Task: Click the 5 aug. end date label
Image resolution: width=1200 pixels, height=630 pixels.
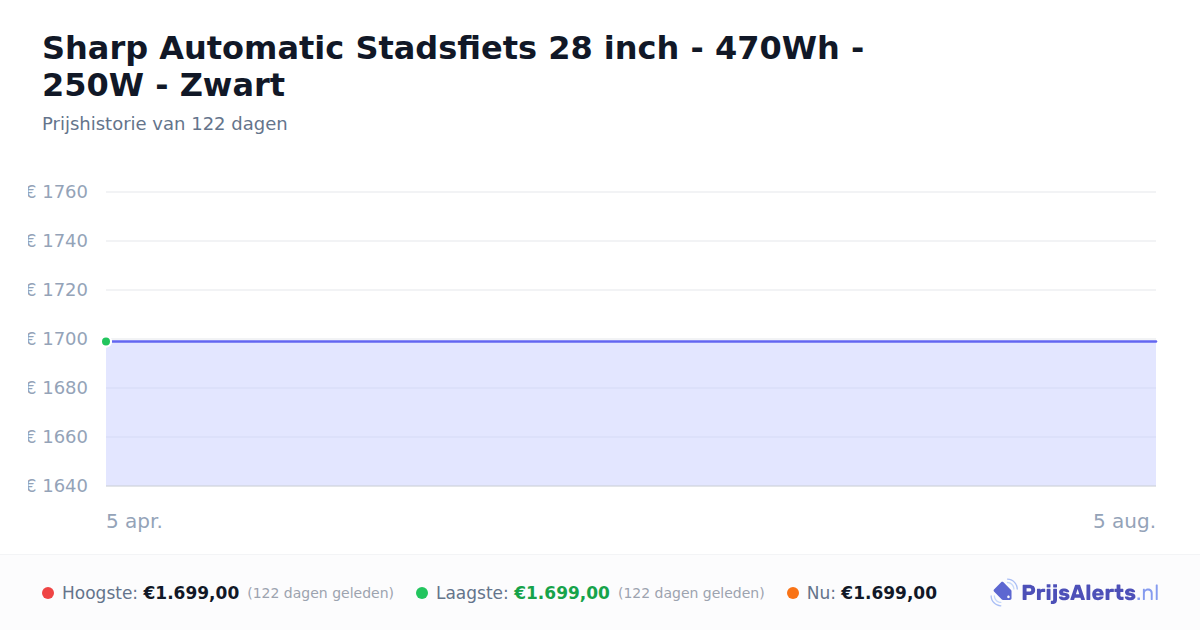Action: (1124, 521)
